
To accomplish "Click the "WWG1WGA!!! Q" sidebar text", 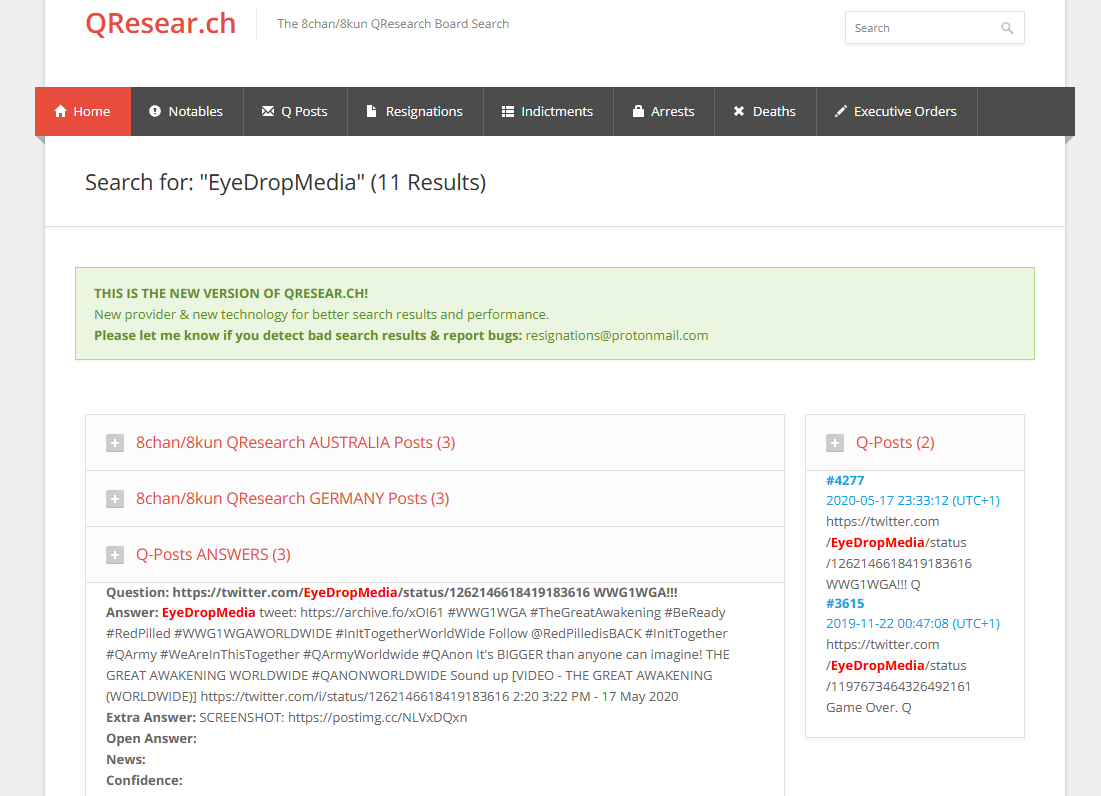I will coord(873,585).
